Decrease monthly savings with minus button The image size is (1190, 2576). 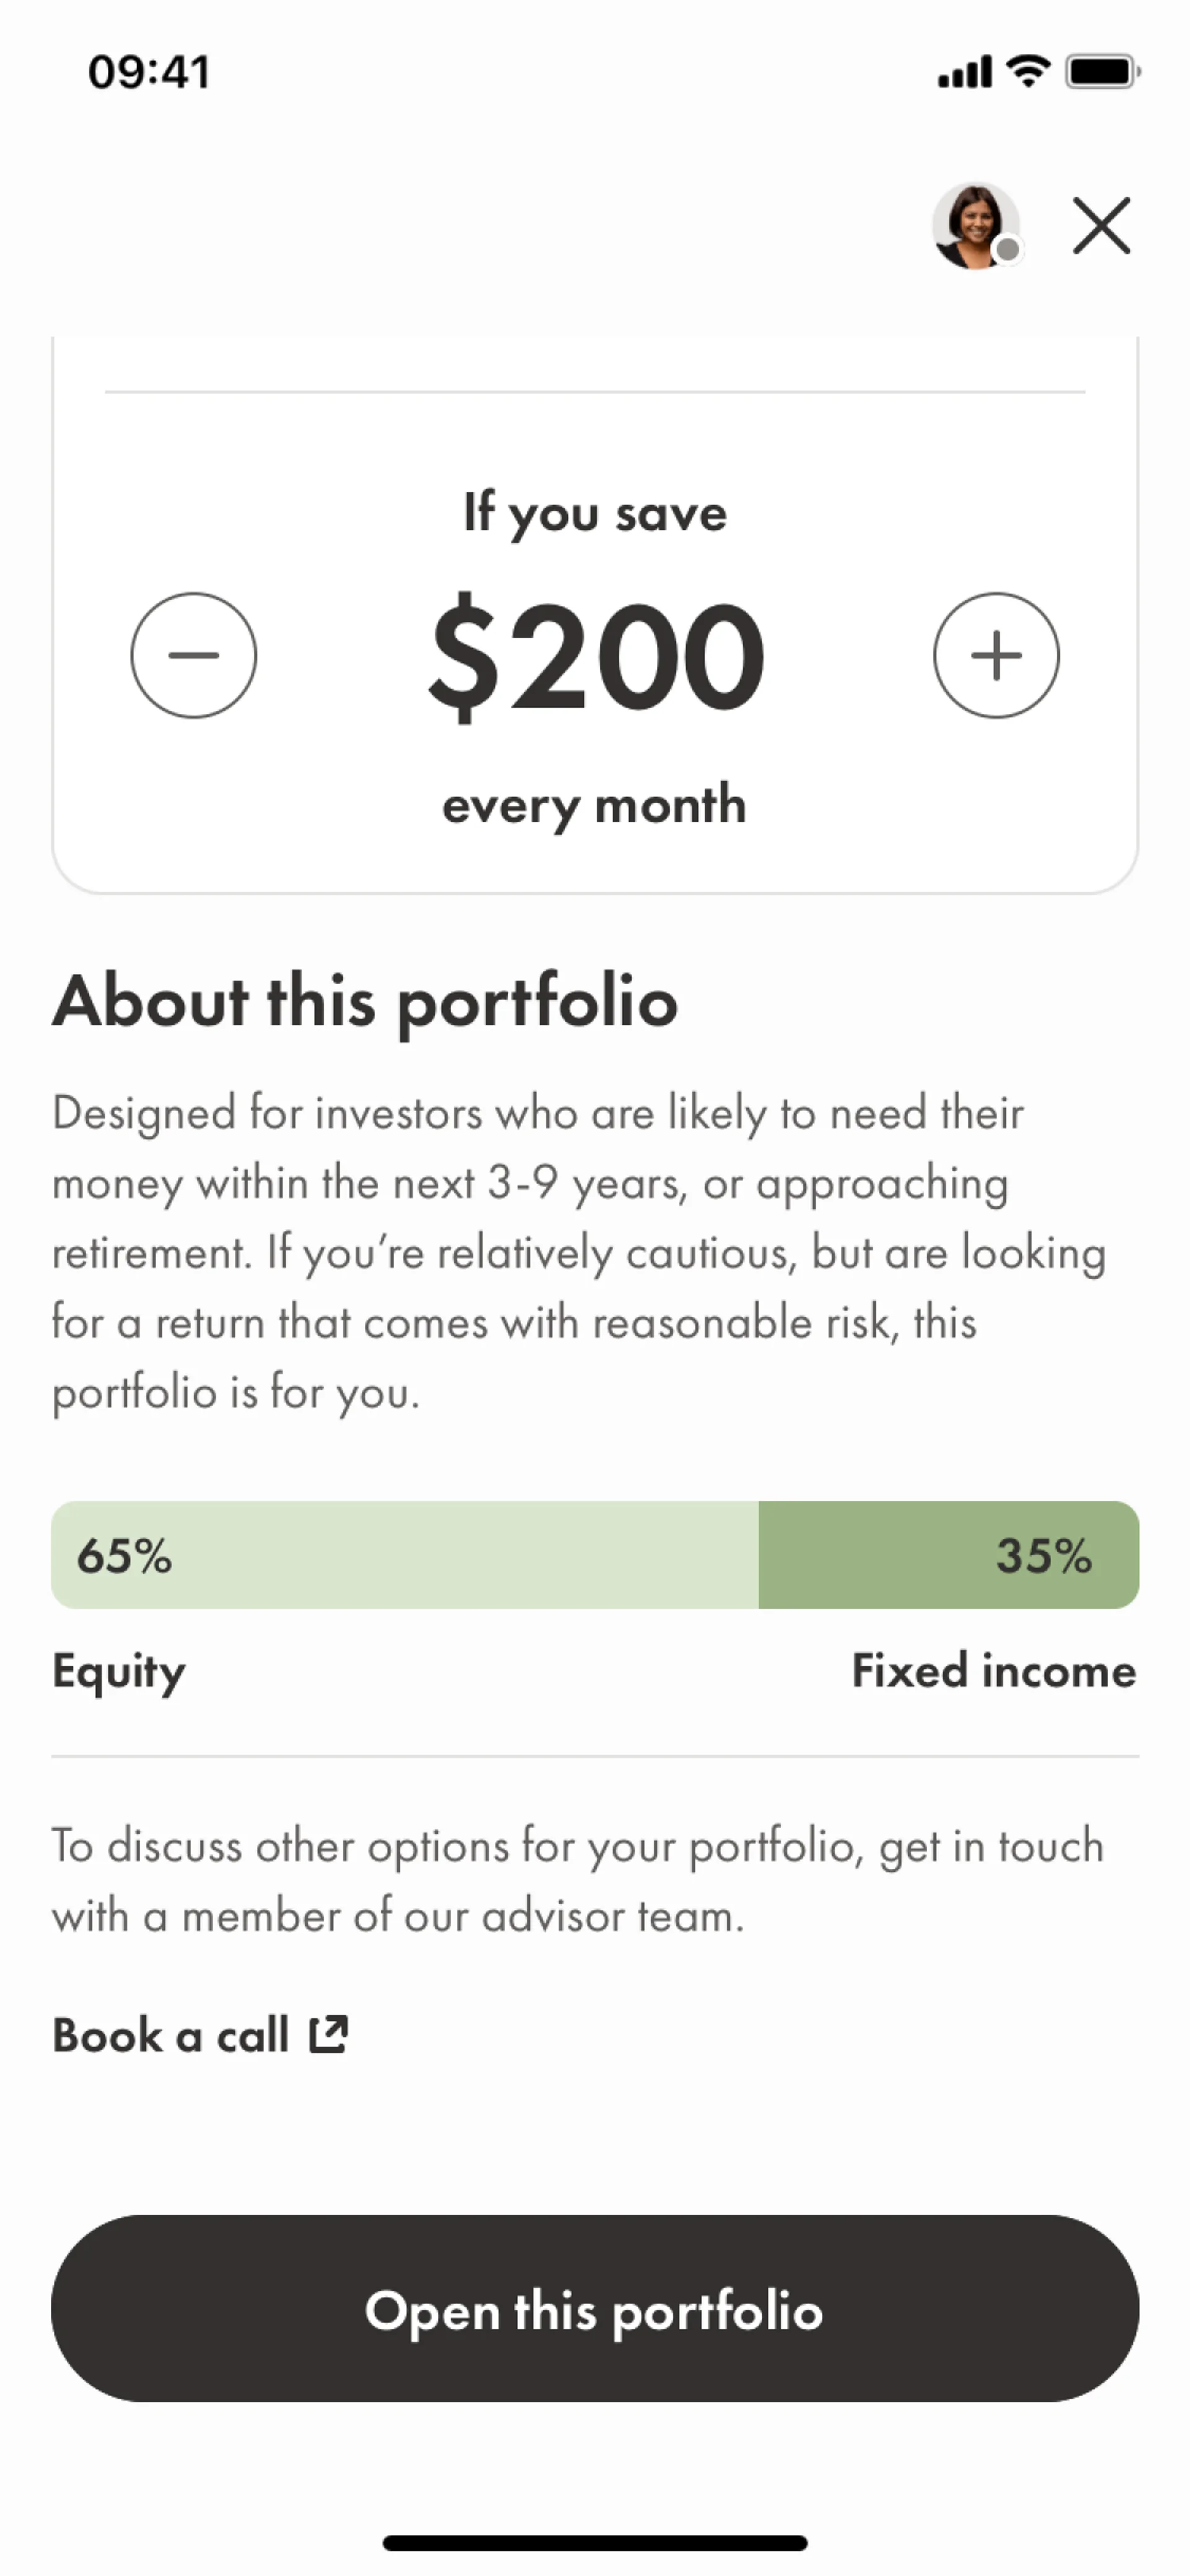(x=194, y=655)
